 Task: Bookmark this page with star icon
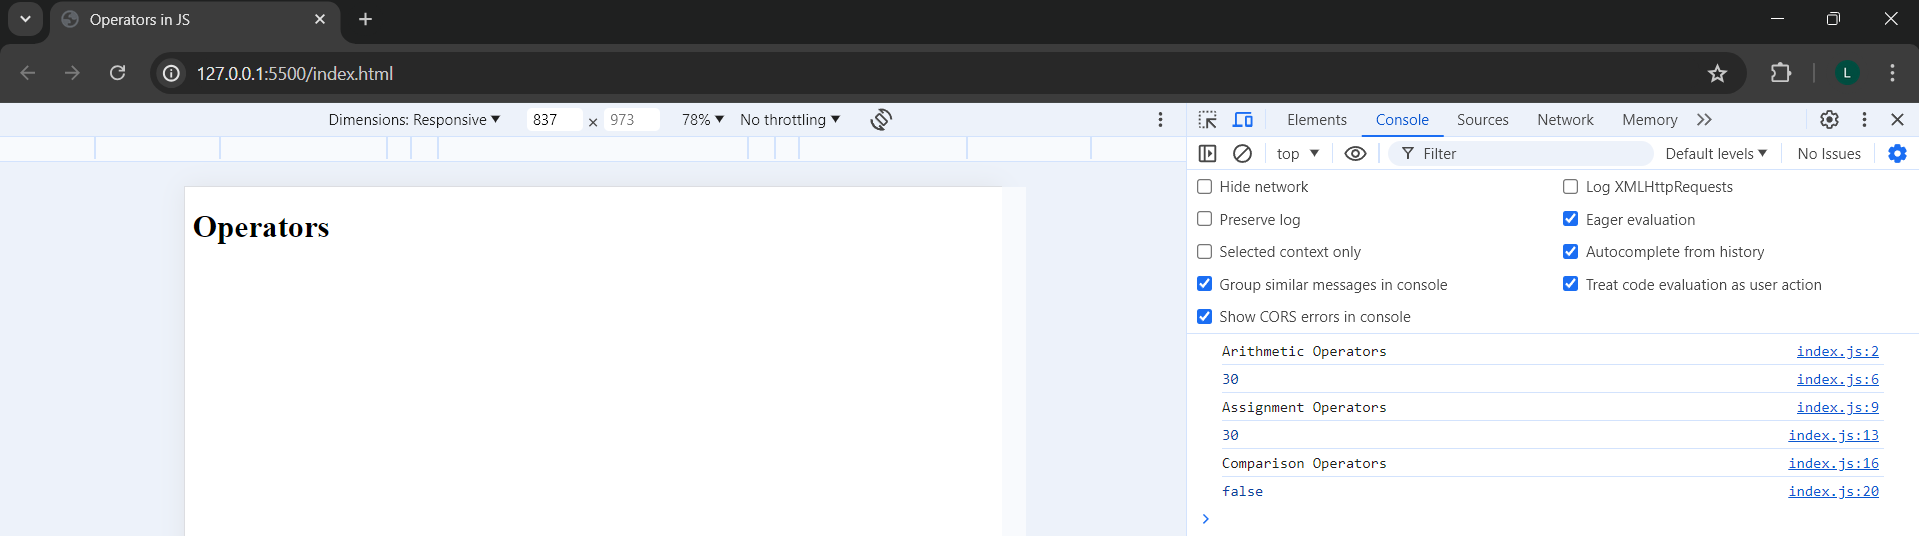(x=1717, y=73)
